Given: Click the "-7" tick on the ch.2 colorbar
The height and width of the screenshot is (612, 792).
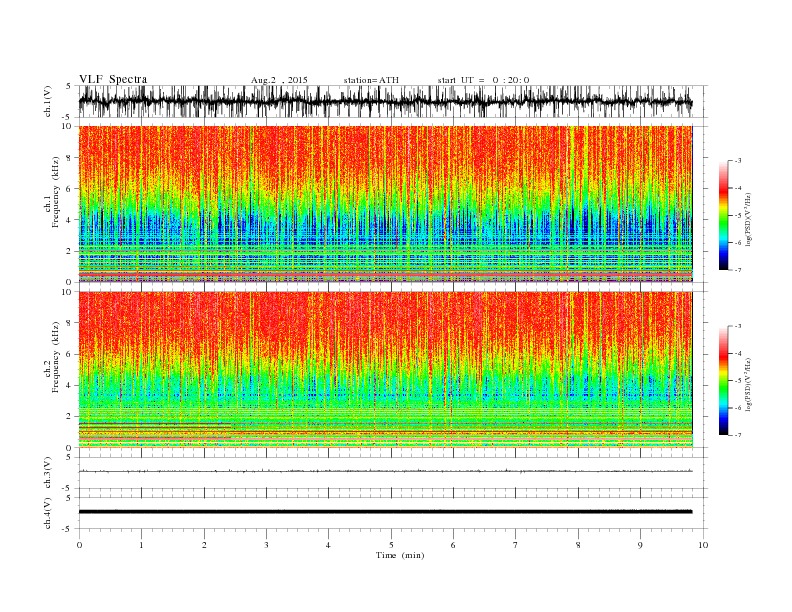Looking at the screenshot, I should point(738,435).
